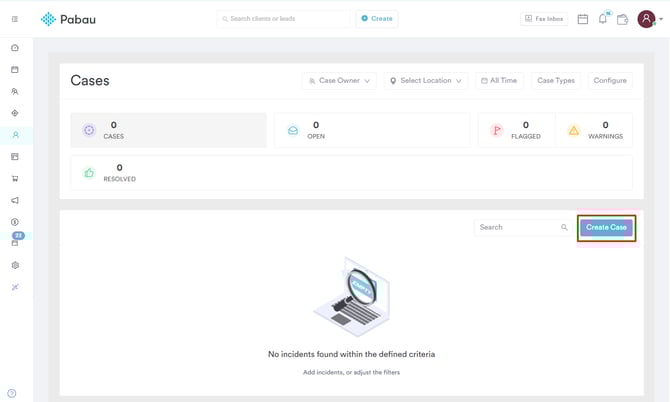Open the Fax Inbox button
This screenshot has width=670, height=402.
point(544,19)
